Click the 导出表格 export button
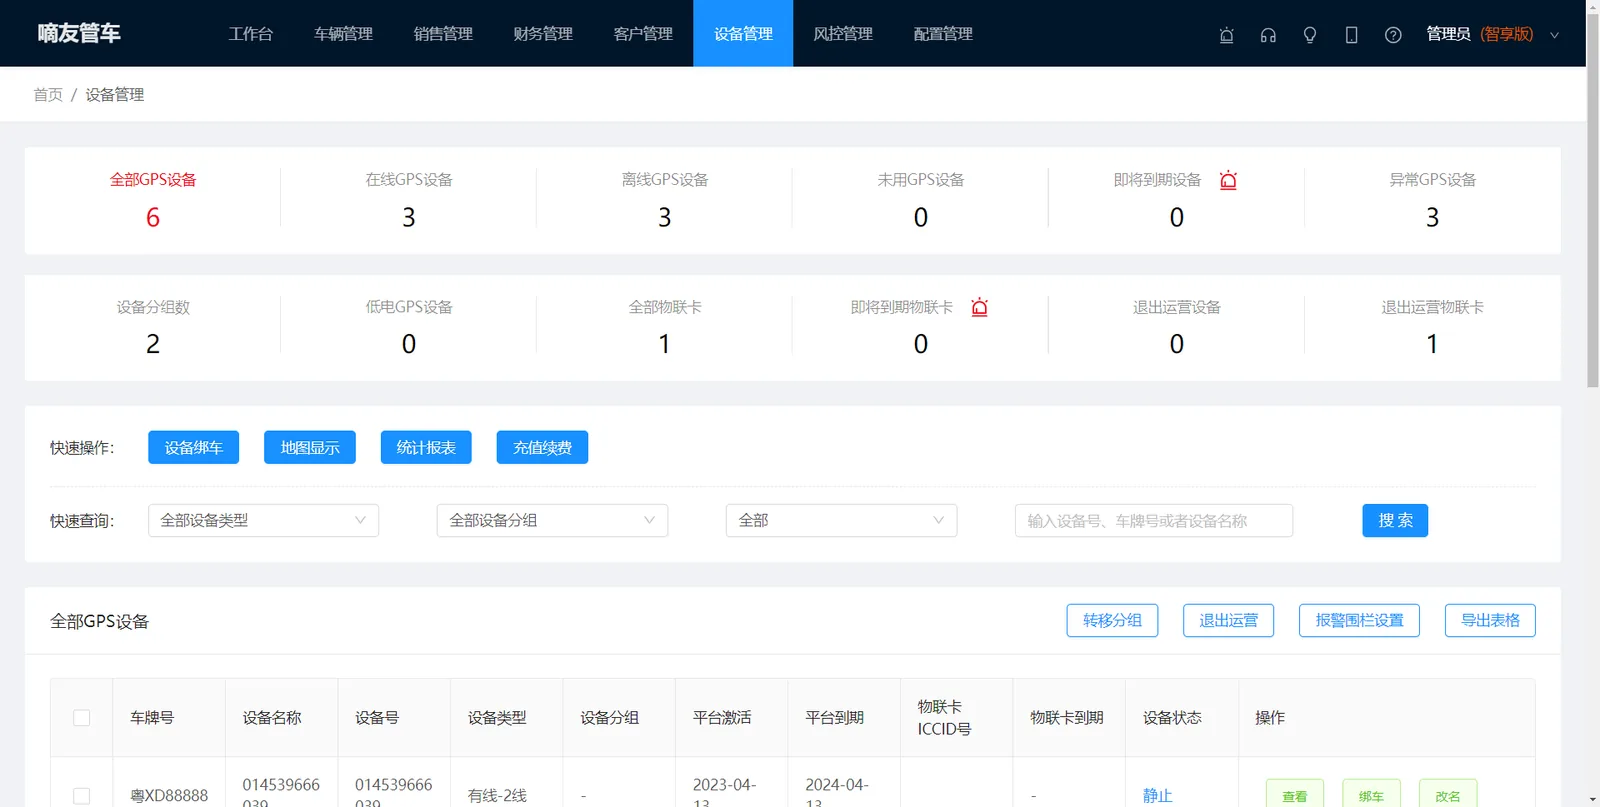This screenshot has width=1600, height=807. coord(1490,621)
